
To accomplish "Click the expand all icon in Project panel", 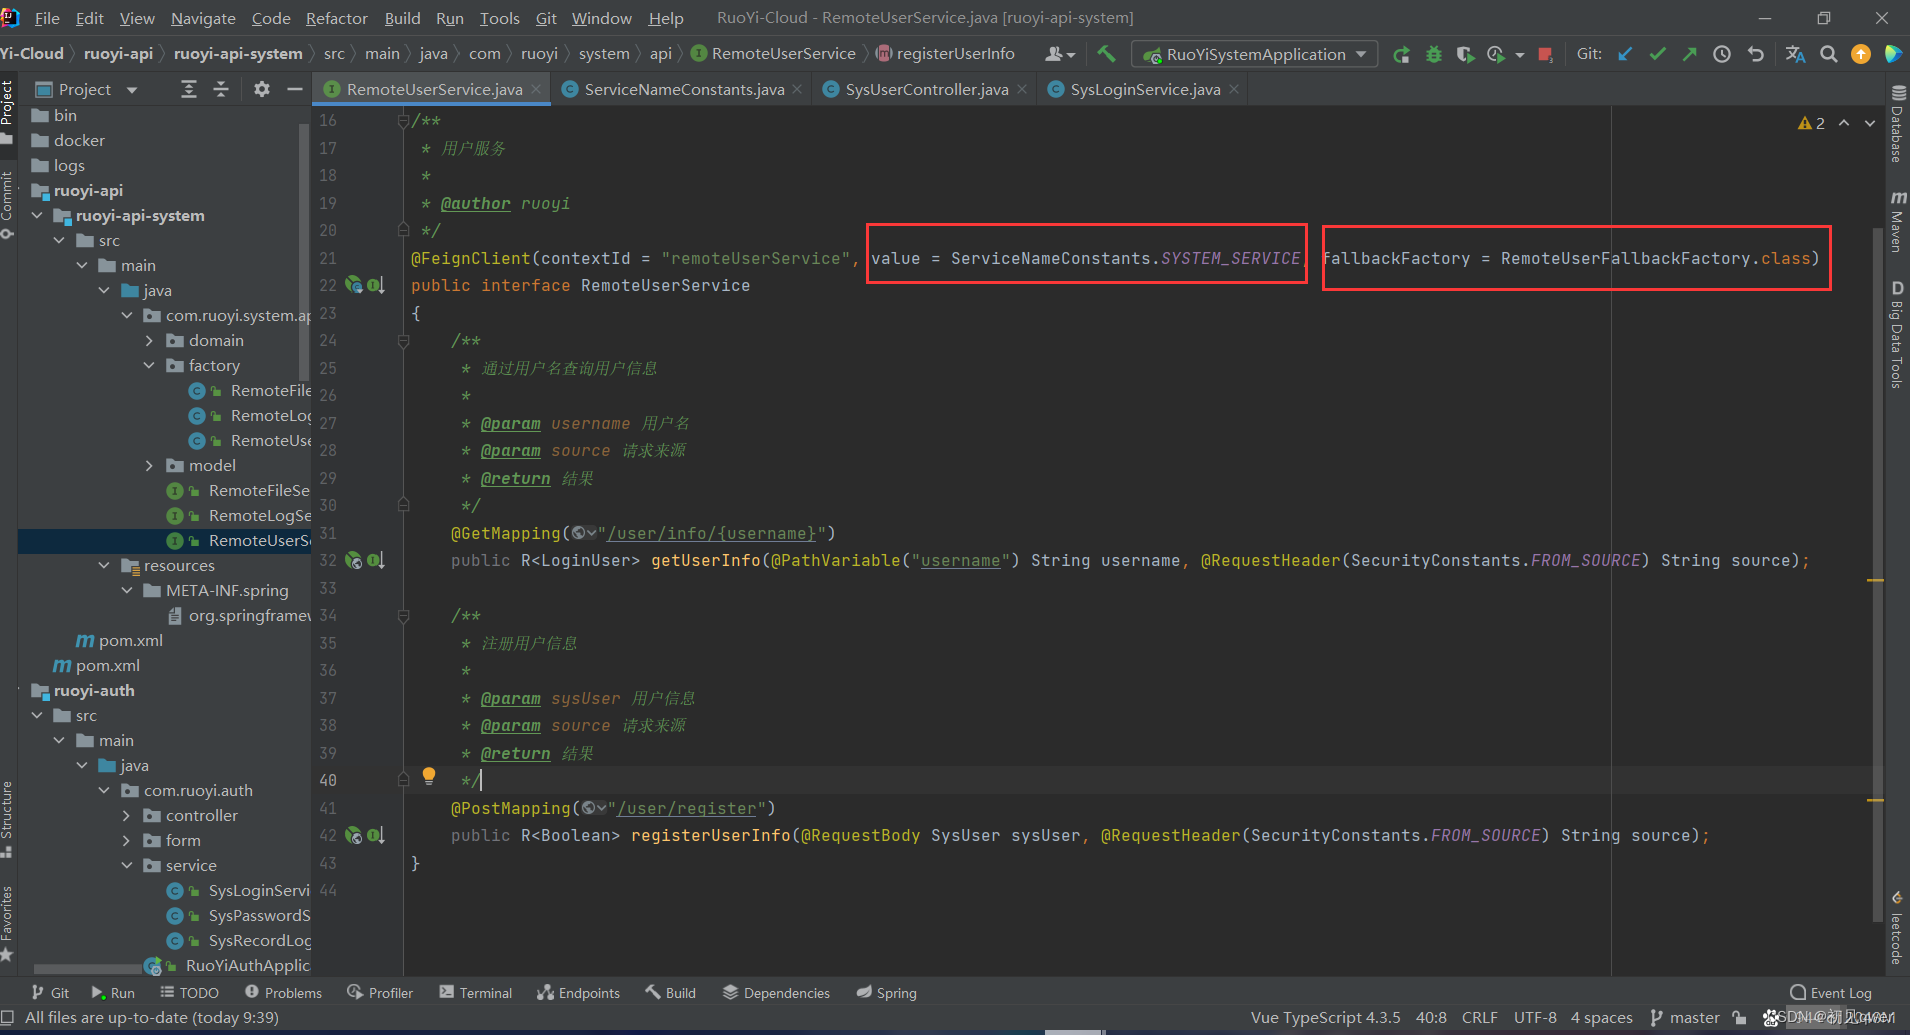I will point(189,89).
